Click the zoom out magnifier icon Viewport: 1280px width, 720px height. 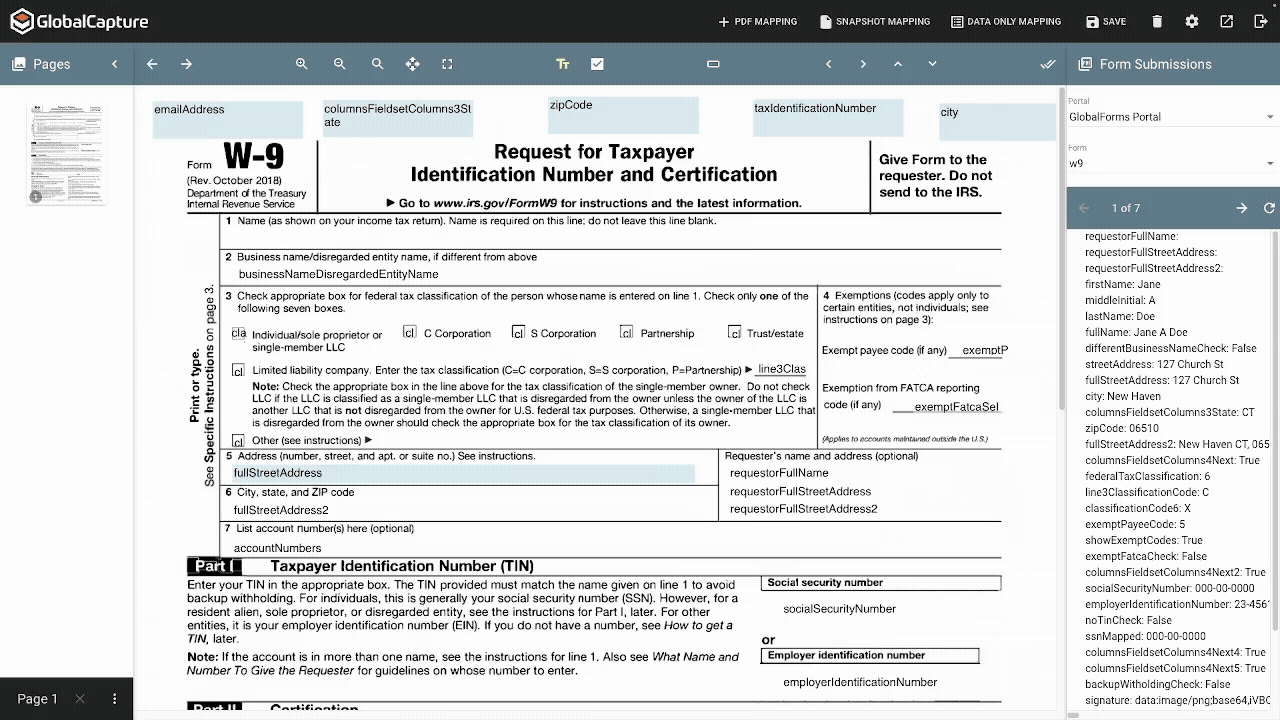coord(339,64)
